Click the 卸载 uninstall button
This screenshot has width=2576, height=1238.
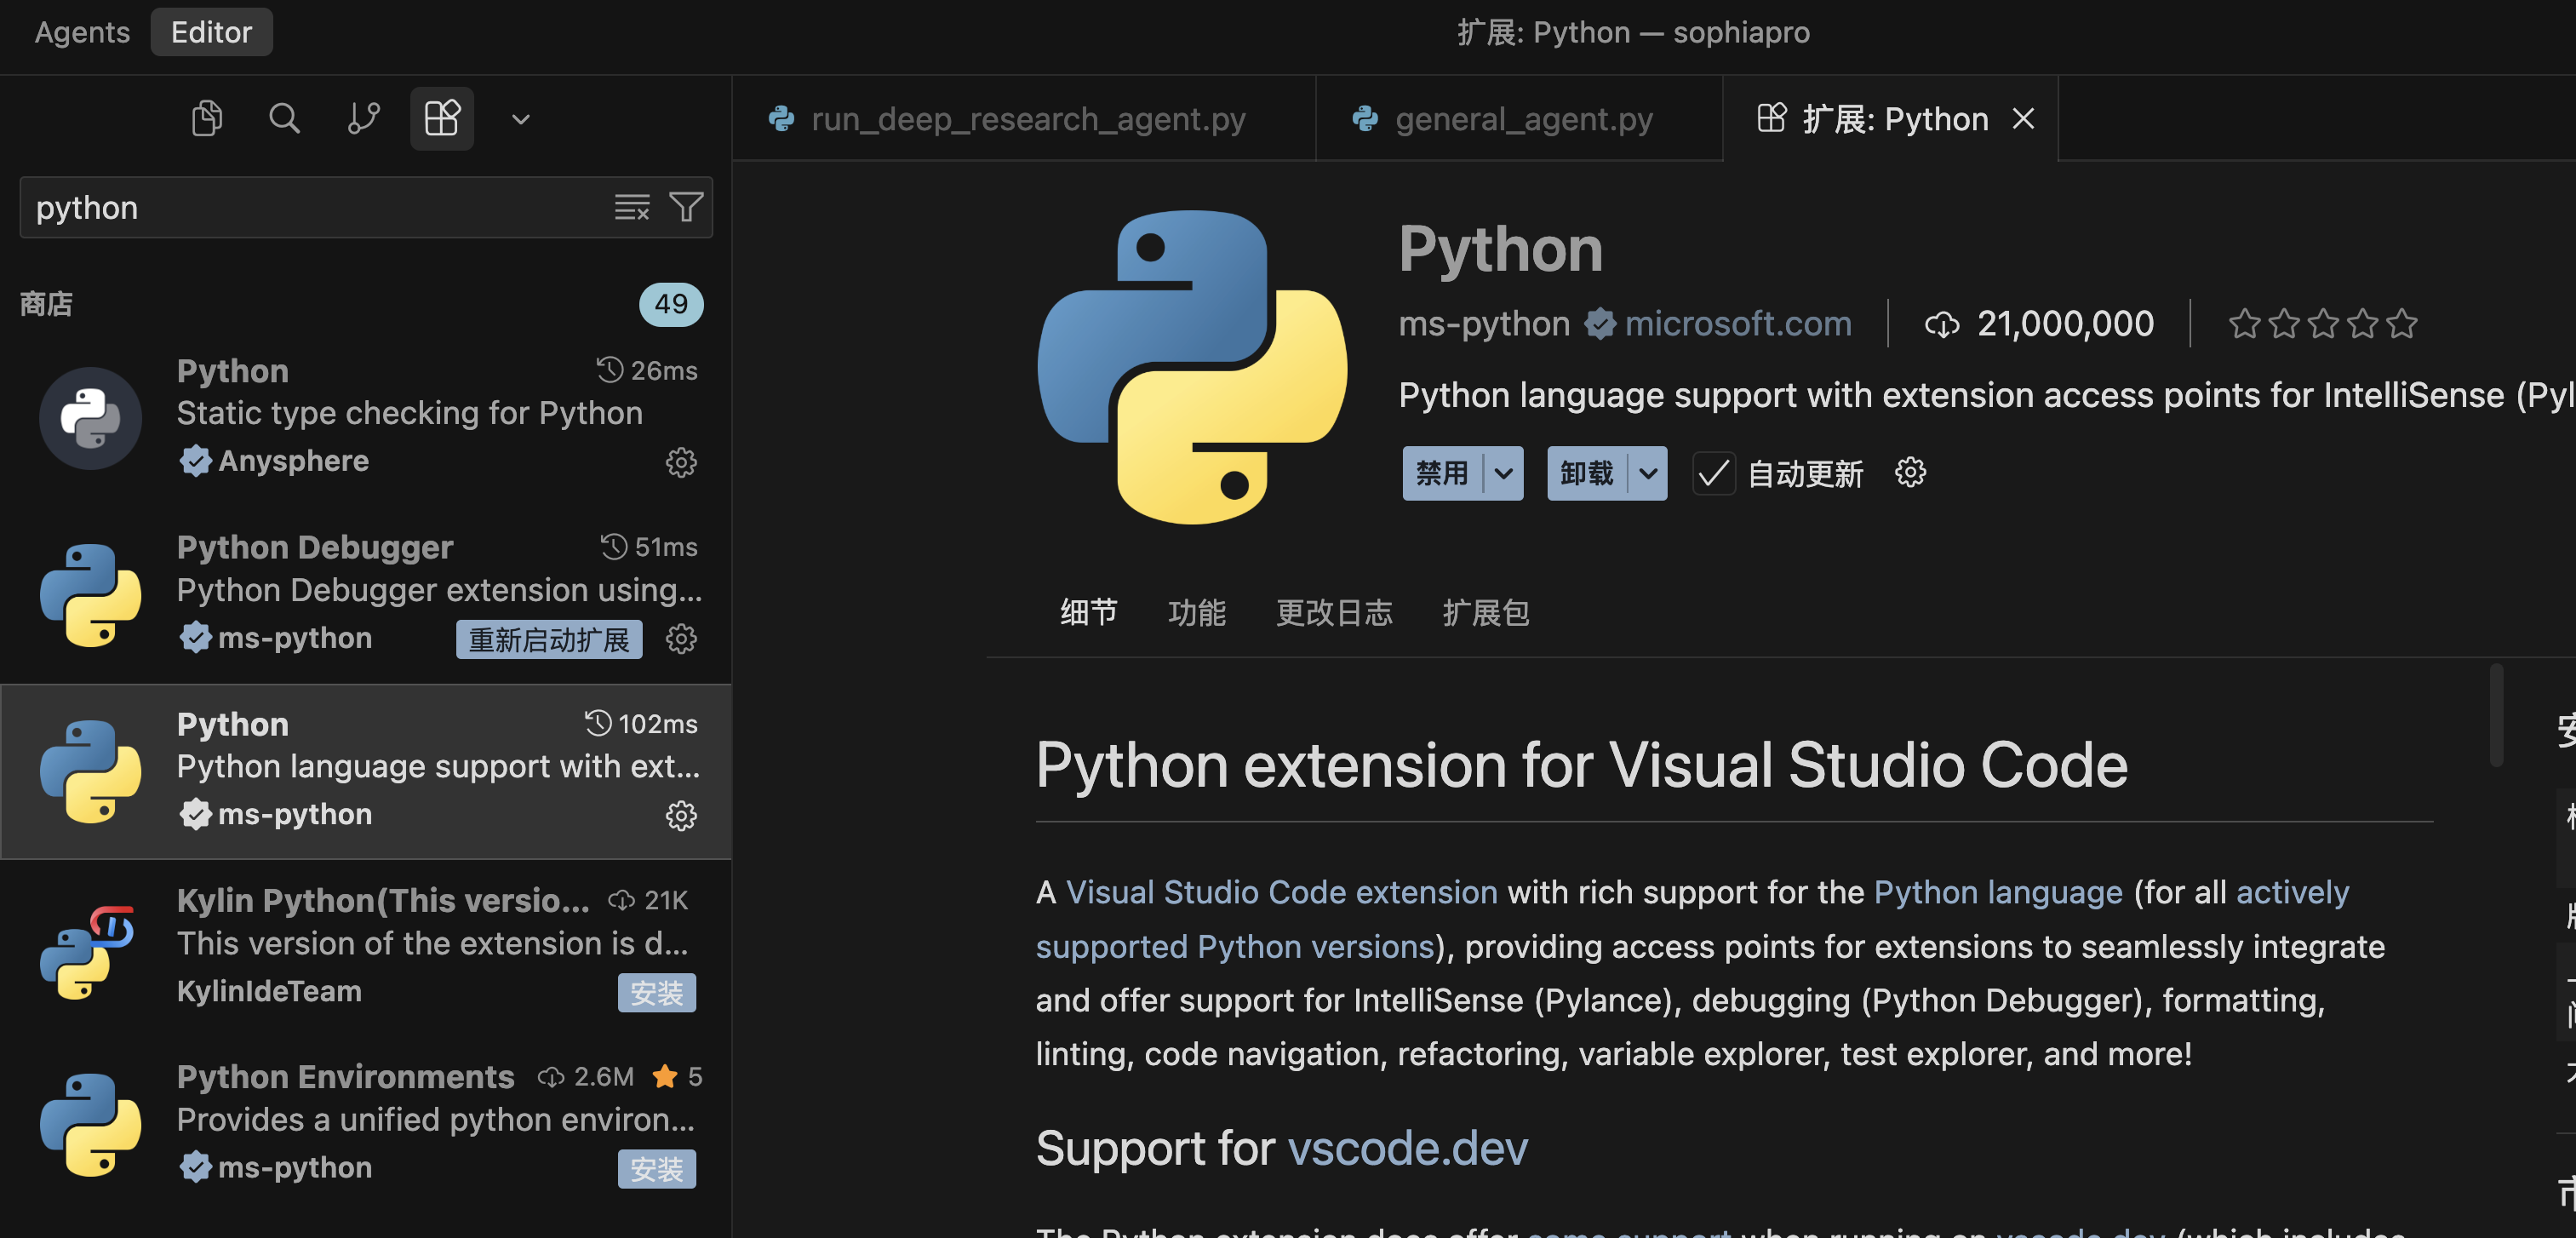pos(1587,473)
